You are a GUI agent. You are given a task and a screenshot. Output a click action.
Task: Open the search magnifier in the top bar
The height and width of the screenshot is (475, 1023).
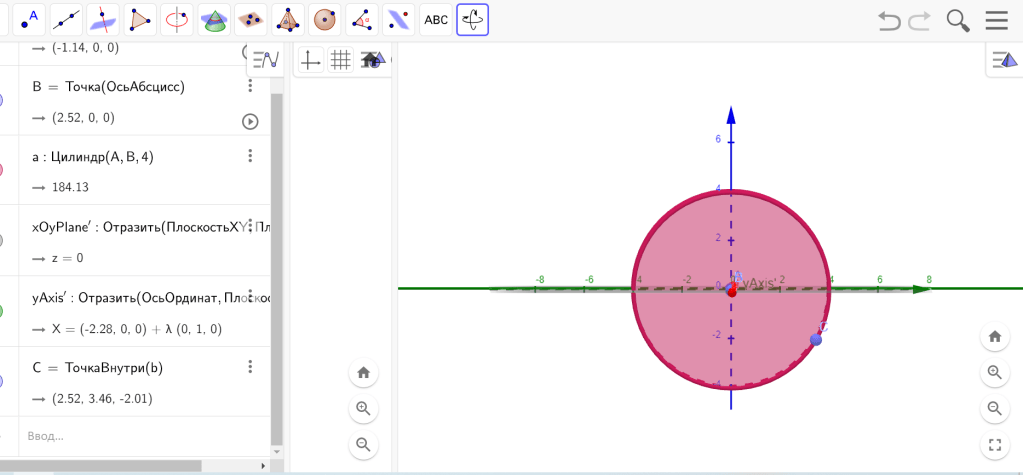(958, 20)
